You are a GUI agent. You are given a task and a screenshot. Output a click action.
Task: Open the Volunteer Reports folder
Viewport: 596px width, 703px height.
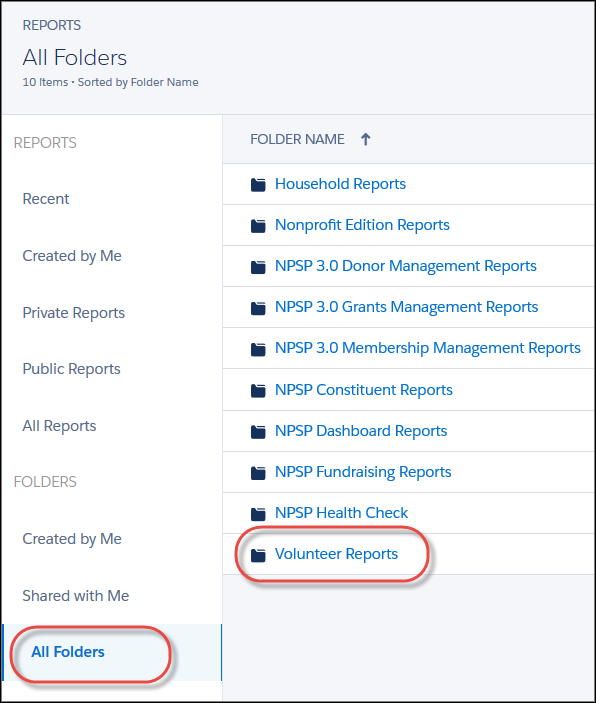click(336, 554)
